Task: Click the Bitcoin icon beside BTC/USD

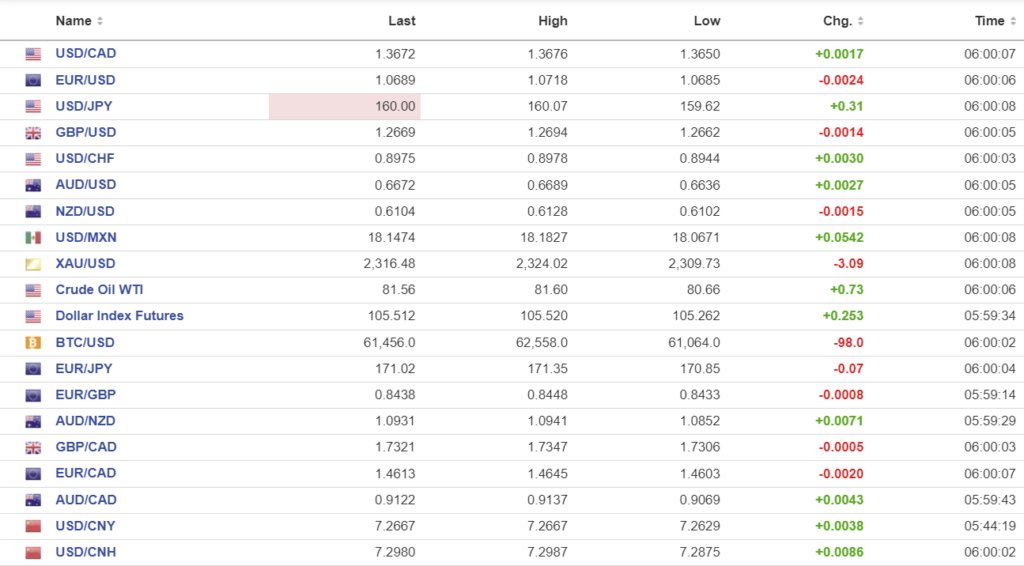Action: (x=33, y=342)
